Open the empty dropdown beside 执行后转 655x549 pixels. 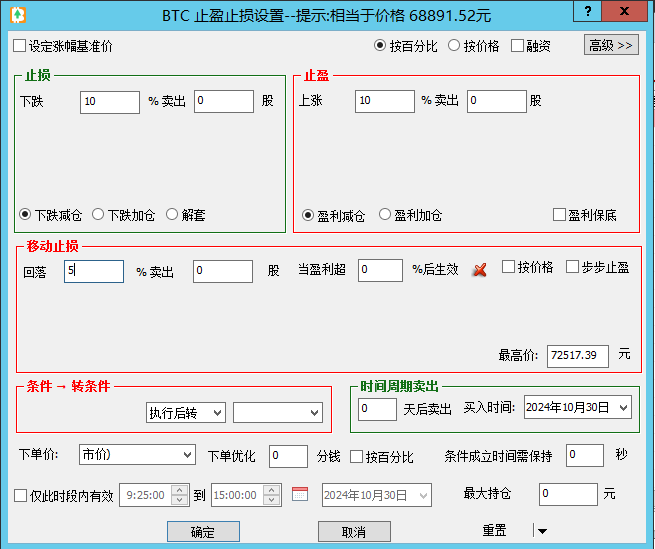278,412
